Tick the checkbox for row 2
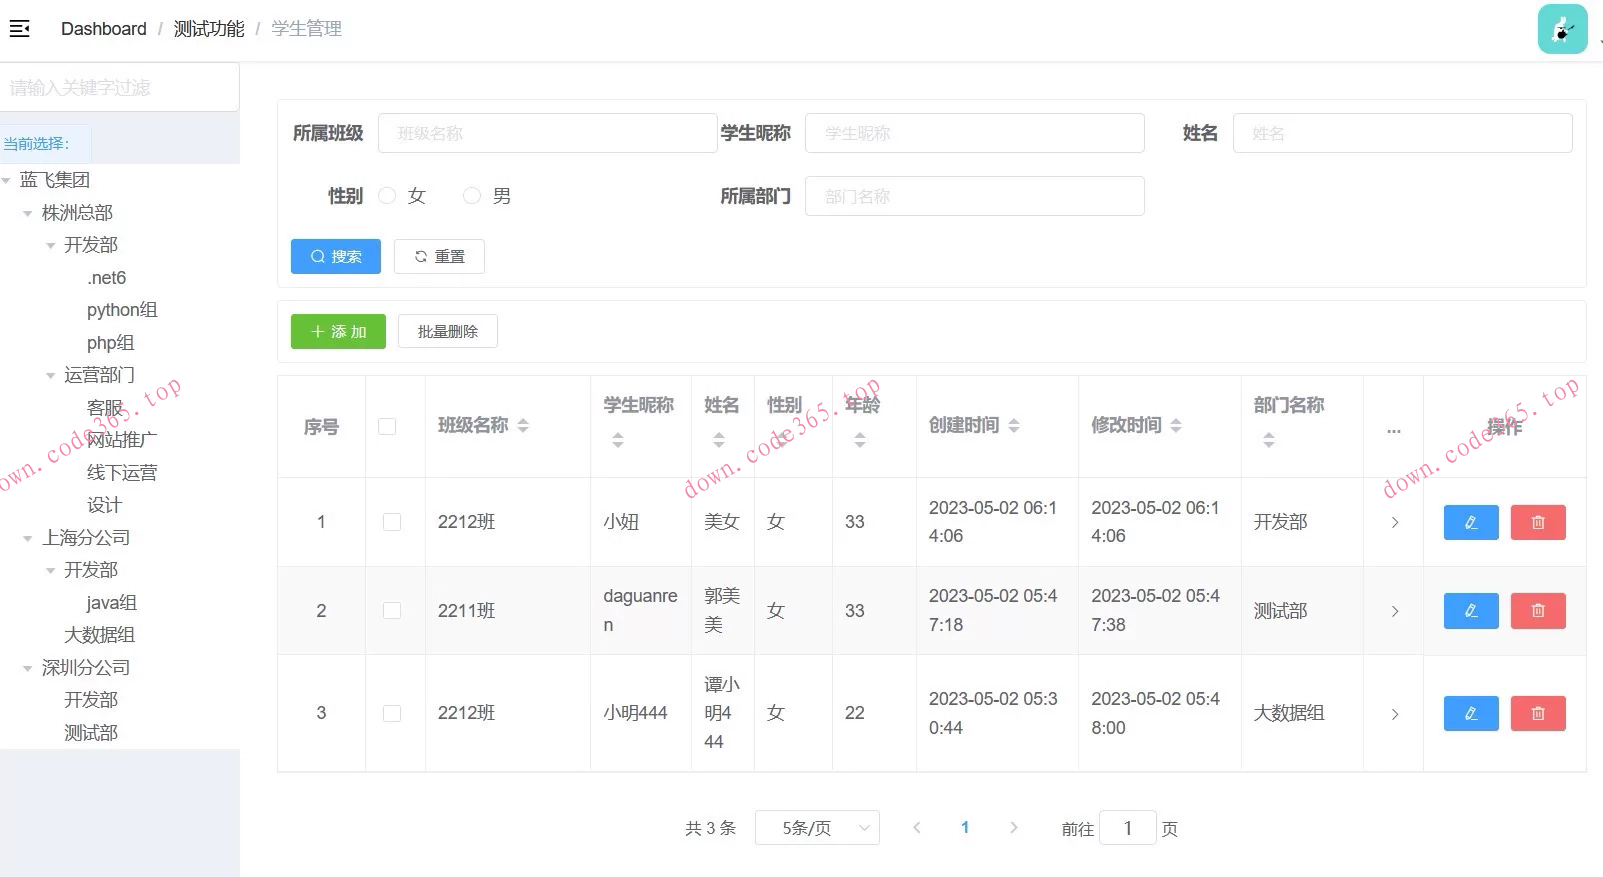 click(392, 611)
